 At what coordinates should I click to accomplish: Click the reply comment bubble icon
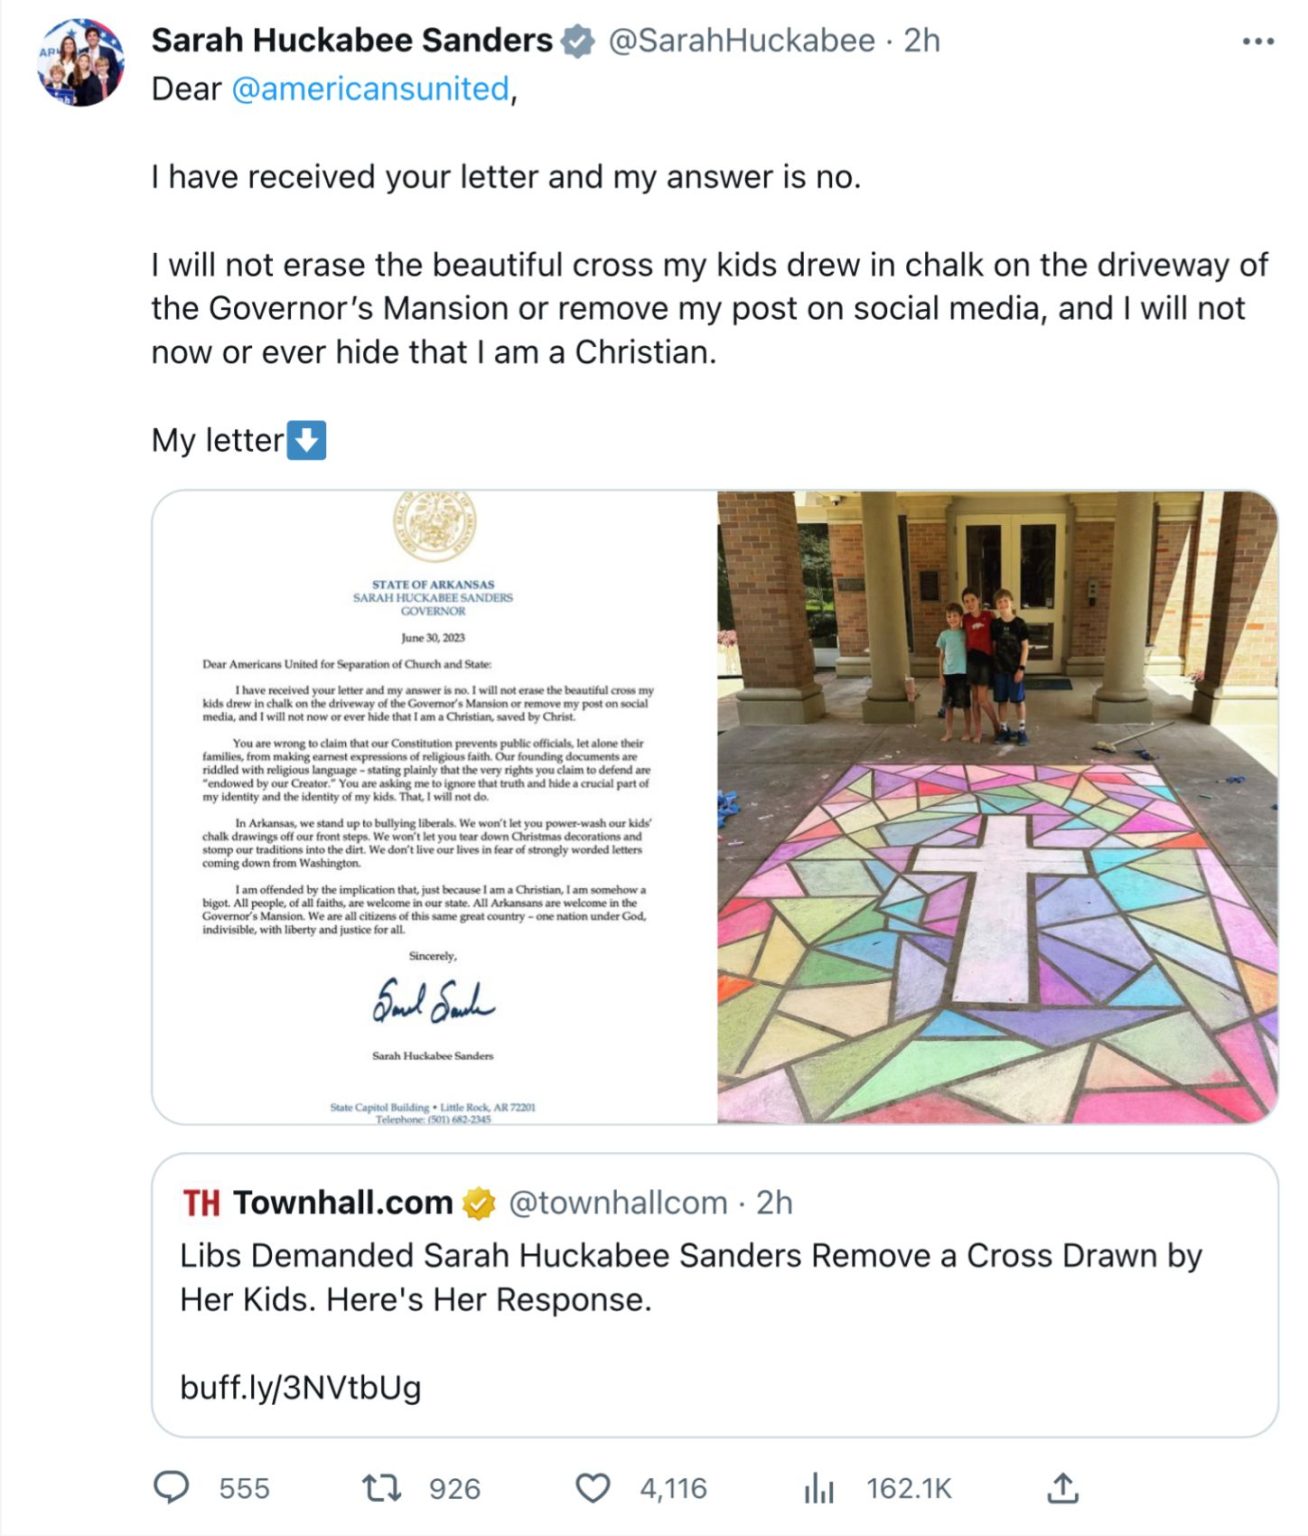(171, 1487)
